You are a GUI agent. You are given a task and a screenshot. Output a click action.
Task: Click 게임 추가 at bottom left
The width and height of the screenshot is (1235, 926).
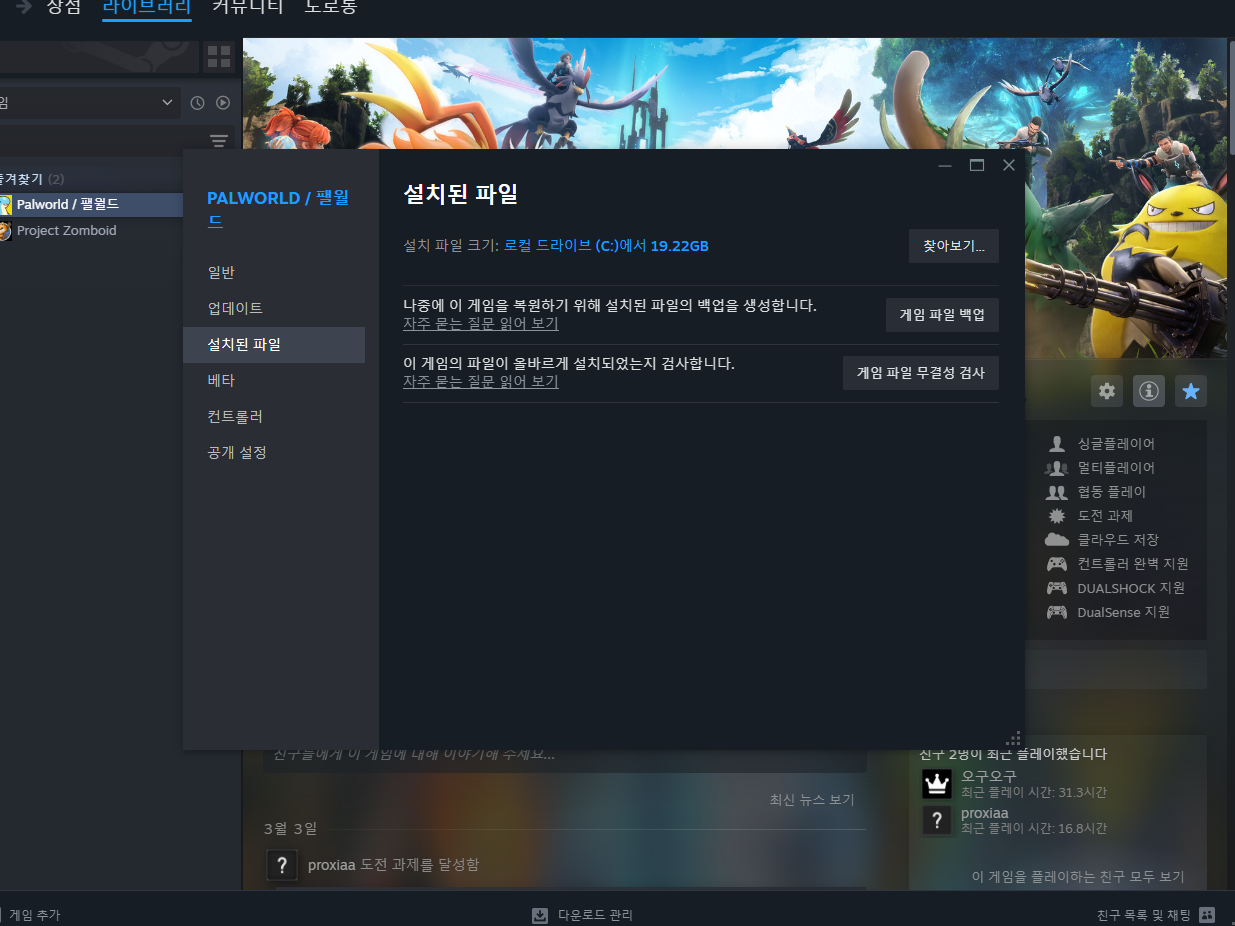(34, 915)
